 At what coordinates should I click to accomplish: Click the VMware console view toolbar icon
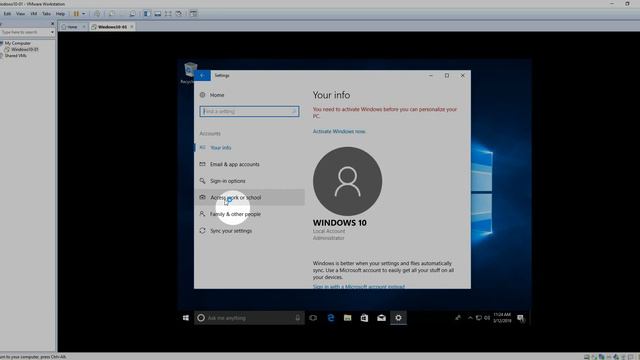tap(193, 13)
